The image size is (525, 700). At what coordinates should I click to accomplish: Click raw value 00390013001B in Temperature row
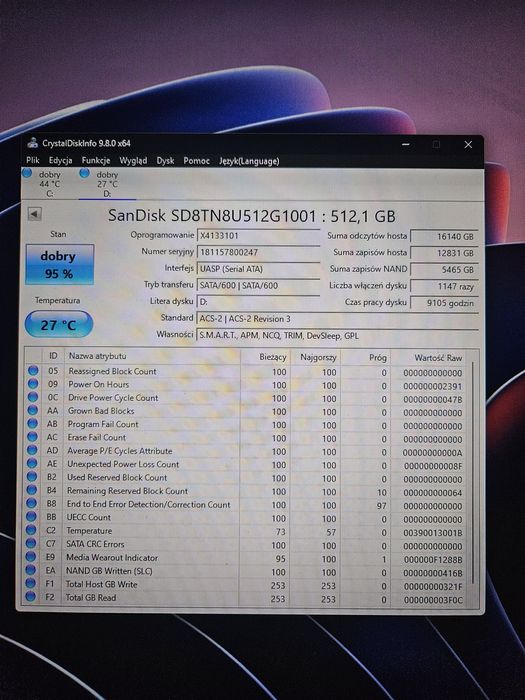[433, 533]
